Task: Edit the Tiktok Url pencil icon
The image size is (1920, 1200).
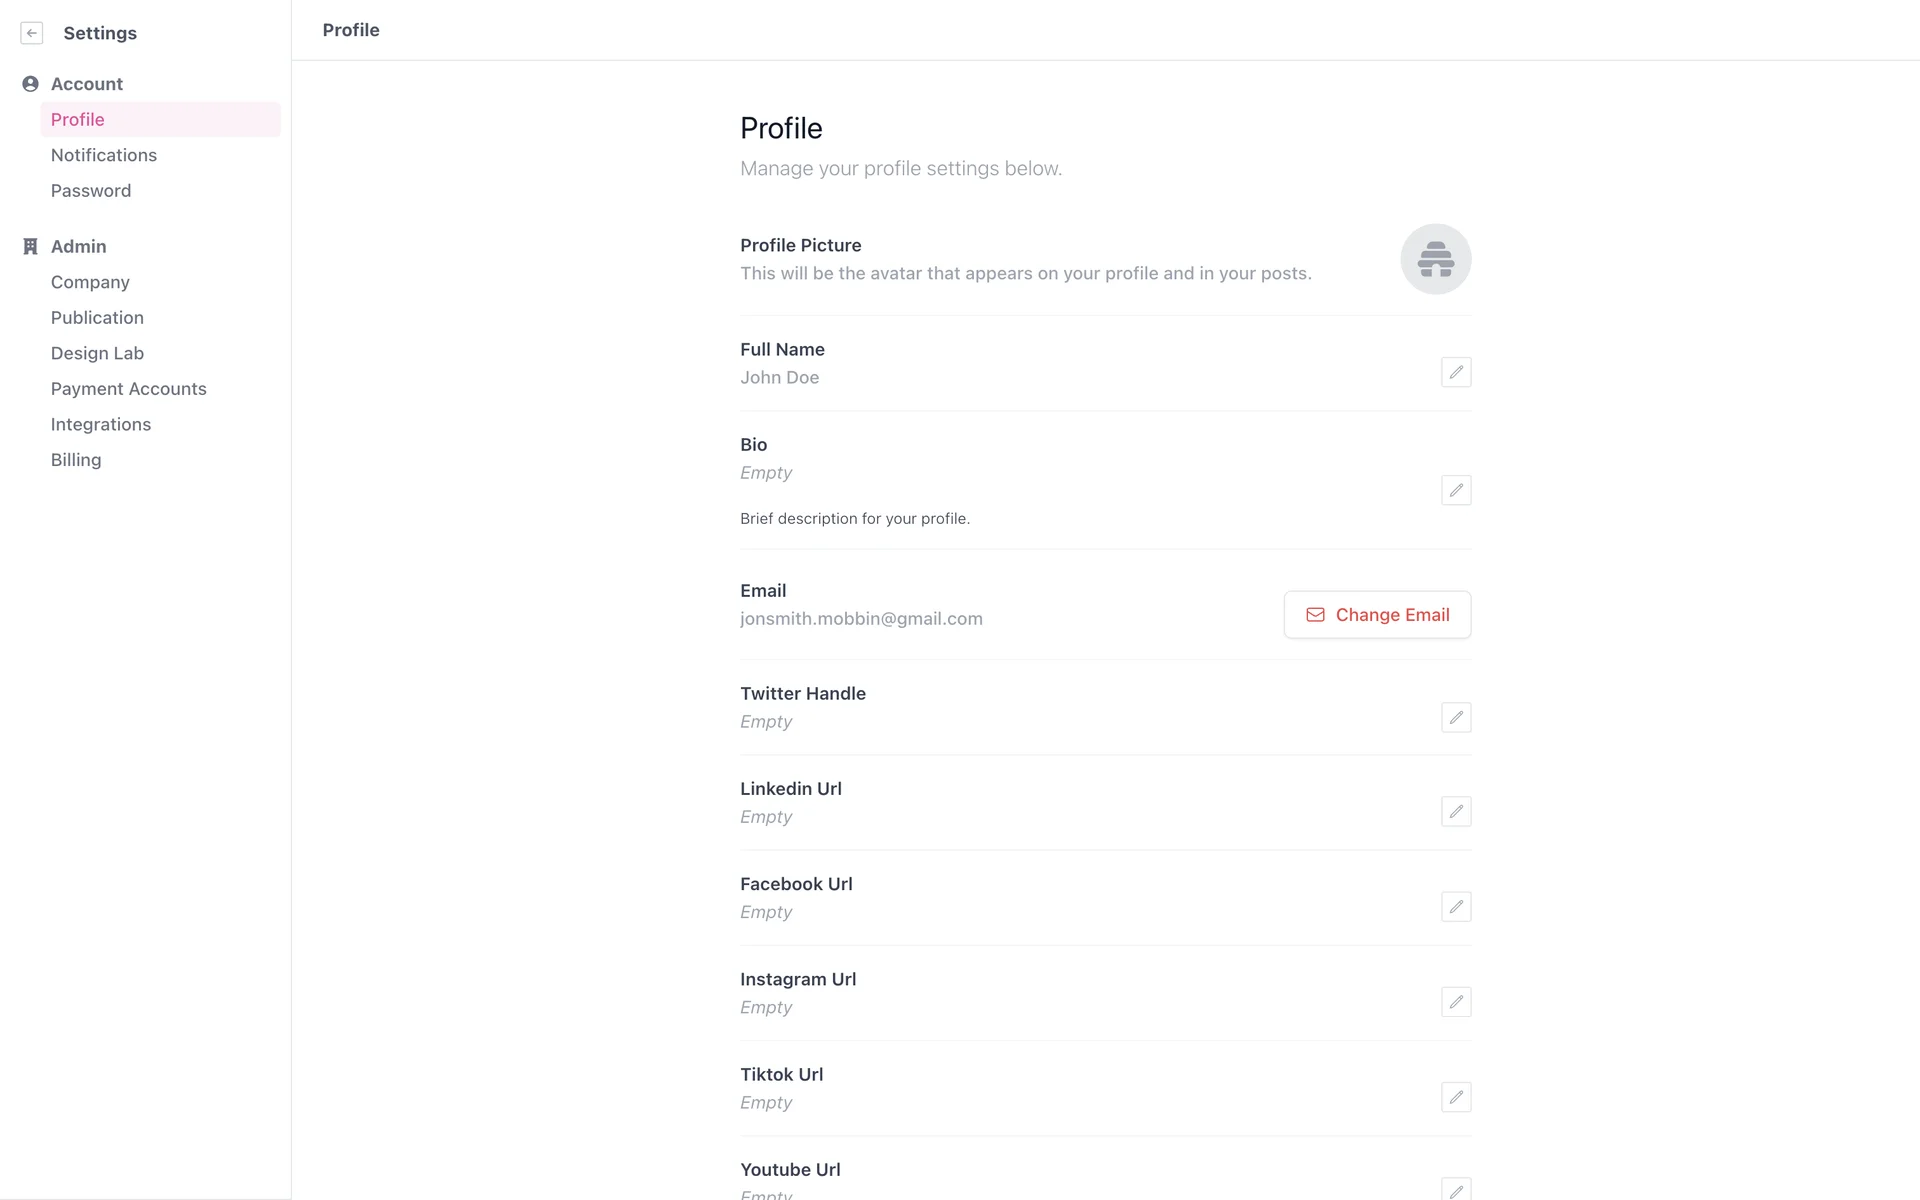Action: (1455, 1097)
